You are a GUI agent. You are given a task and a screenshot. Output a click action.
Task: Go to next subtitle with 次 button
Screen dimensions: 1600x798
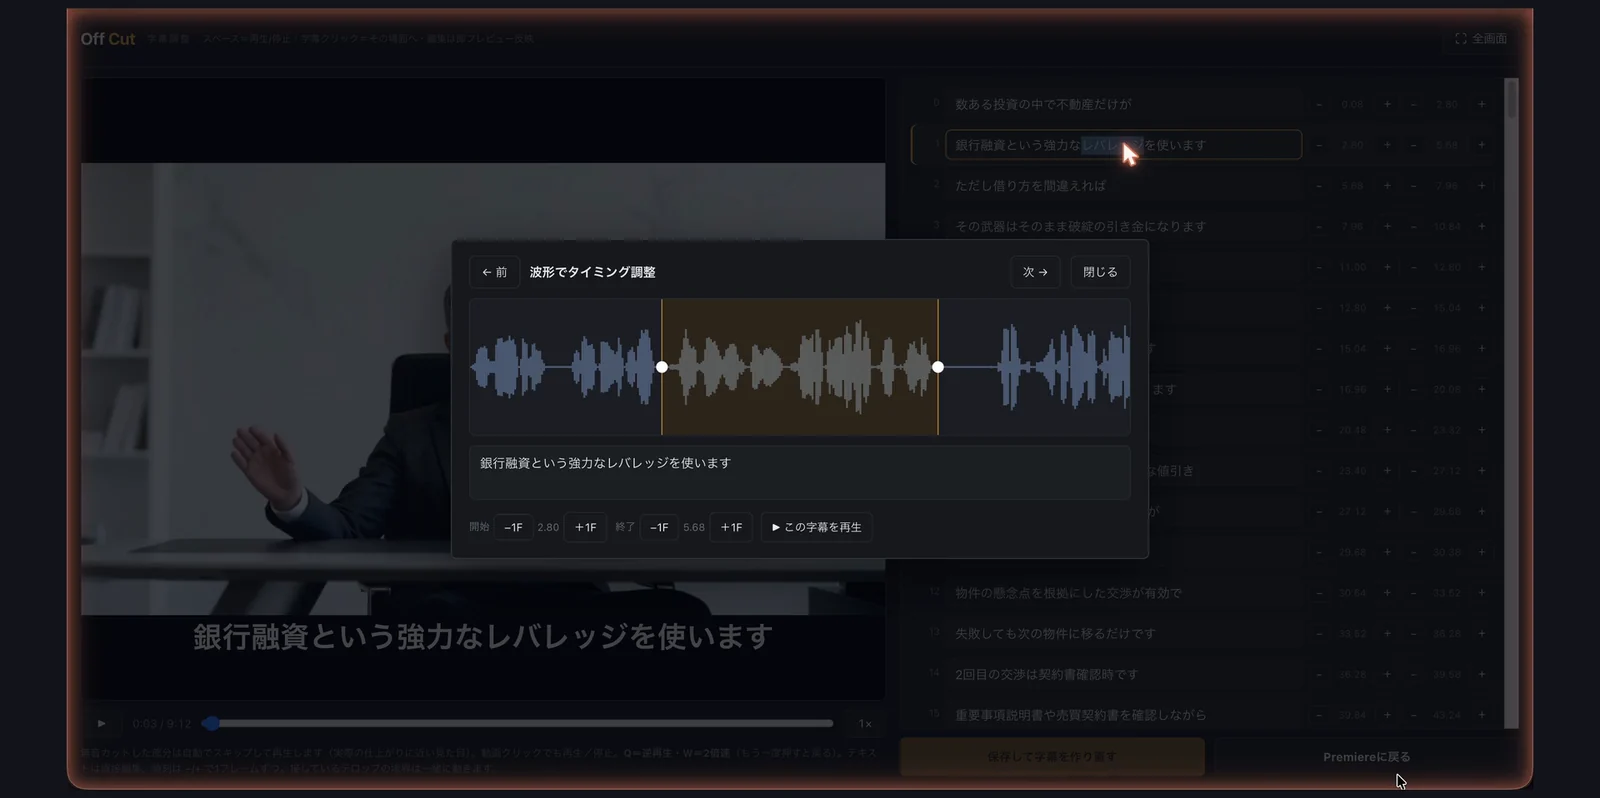(x=1035, y=272)
